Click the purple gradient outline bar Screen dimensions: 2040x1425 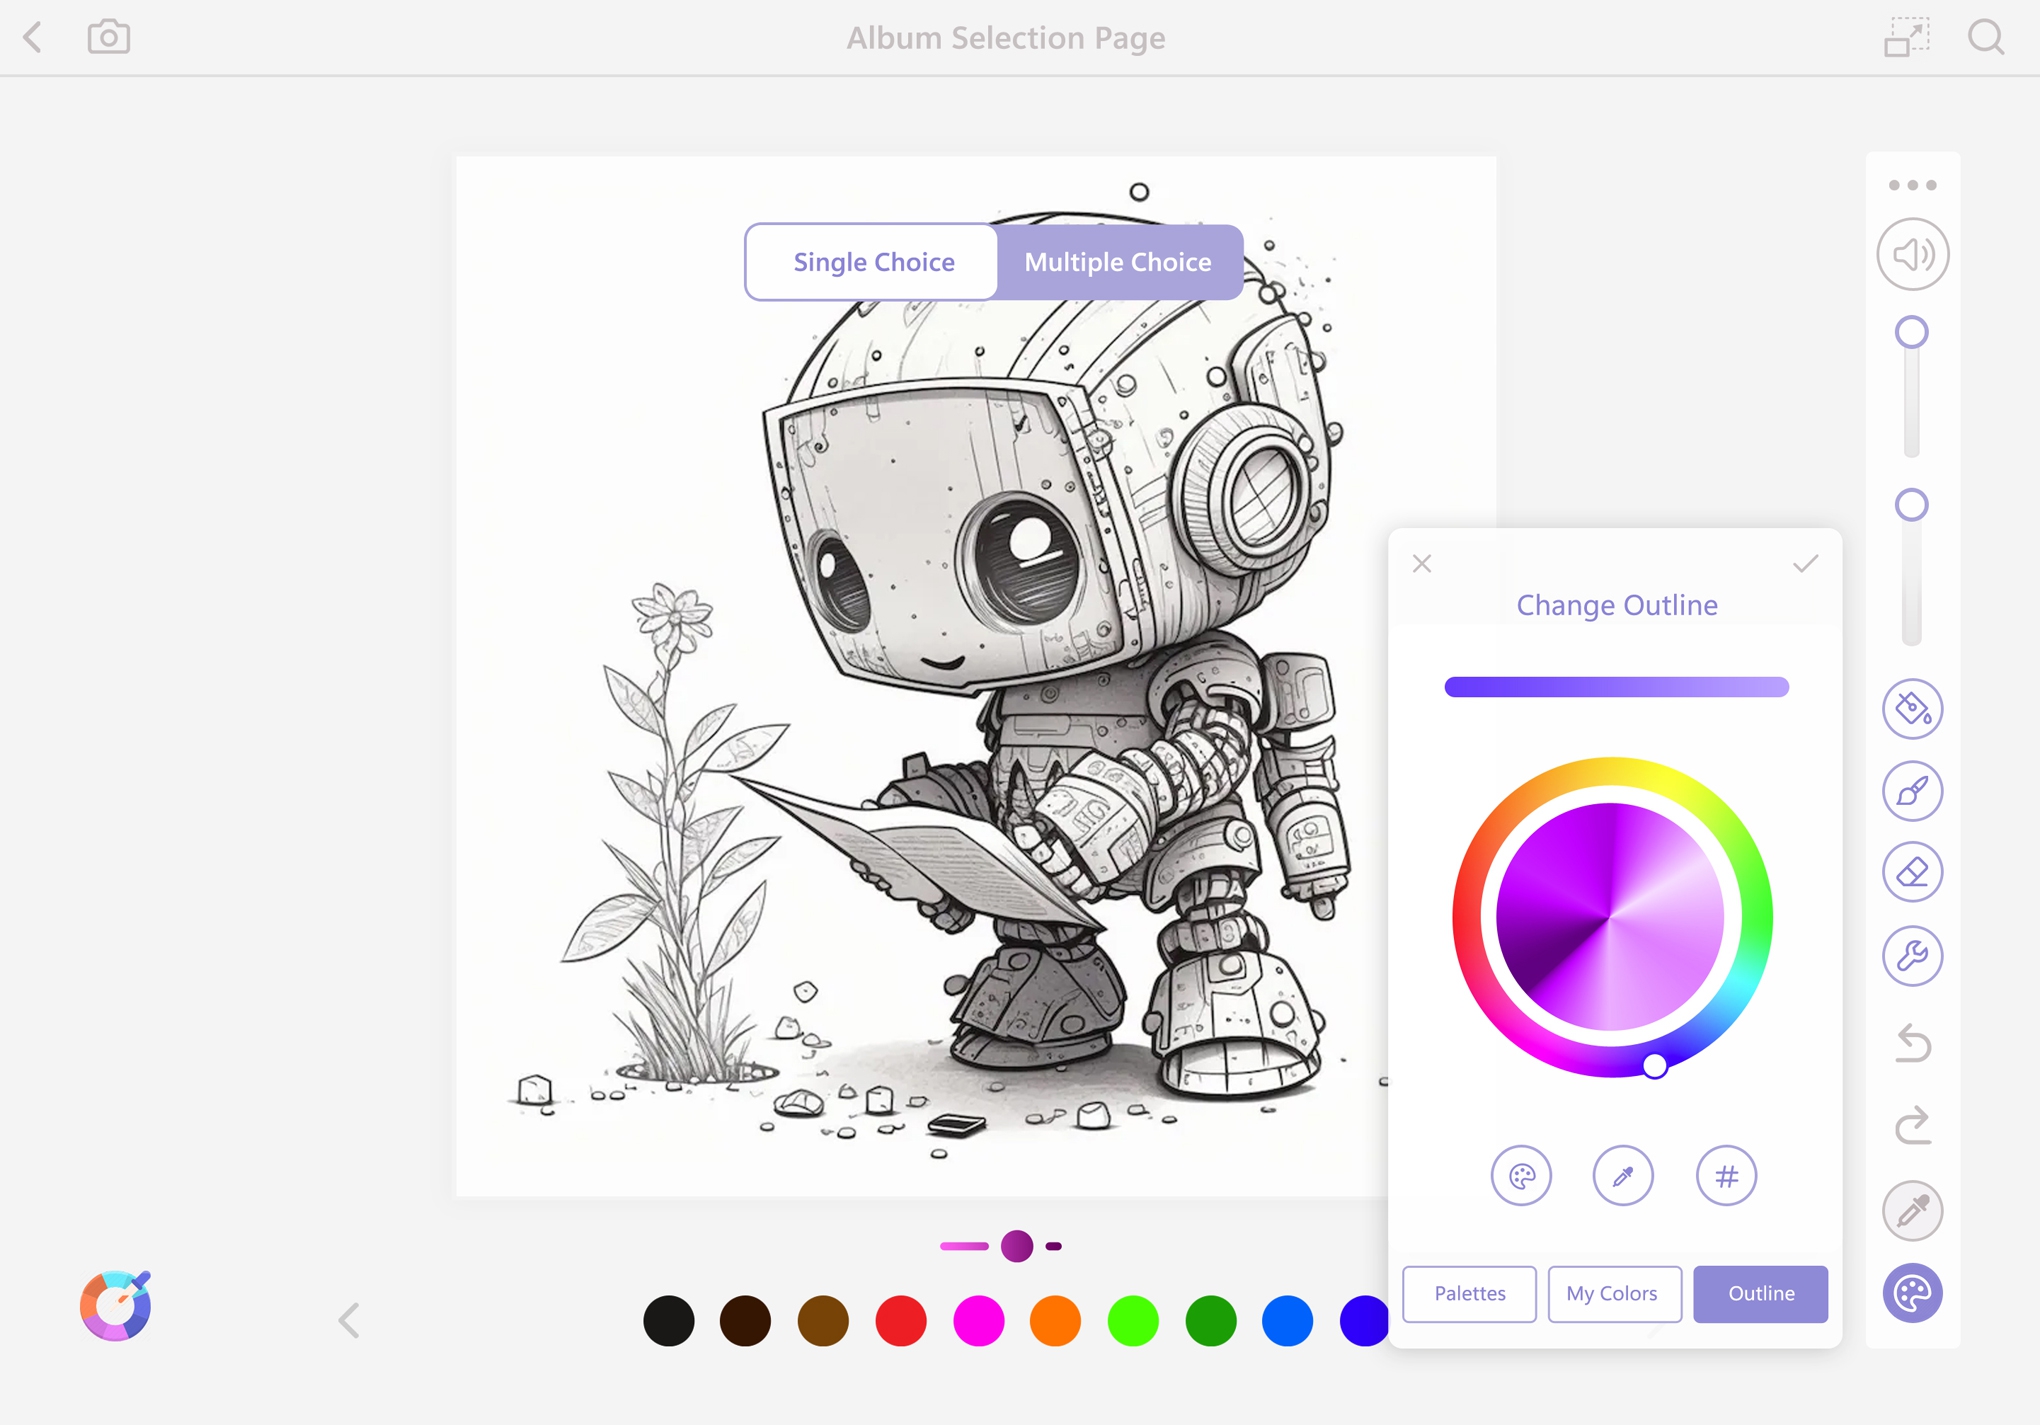tap(1616, 687)
